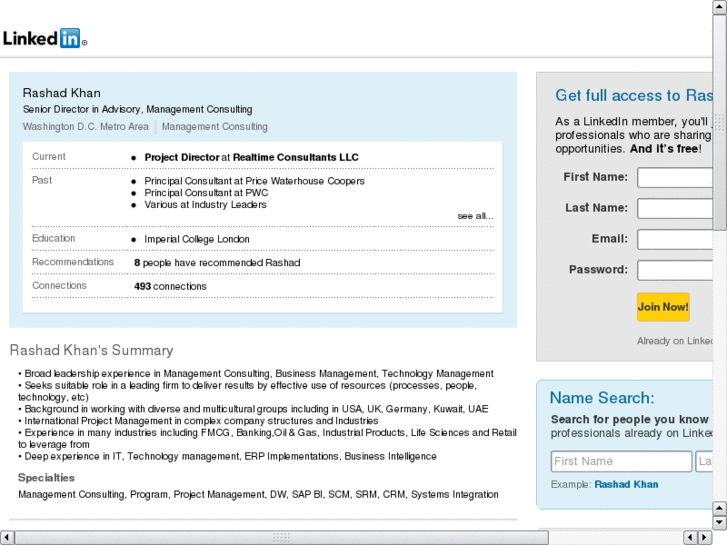Click 'Project Director at Realtime Consultants LLC'

click(251, 158)
